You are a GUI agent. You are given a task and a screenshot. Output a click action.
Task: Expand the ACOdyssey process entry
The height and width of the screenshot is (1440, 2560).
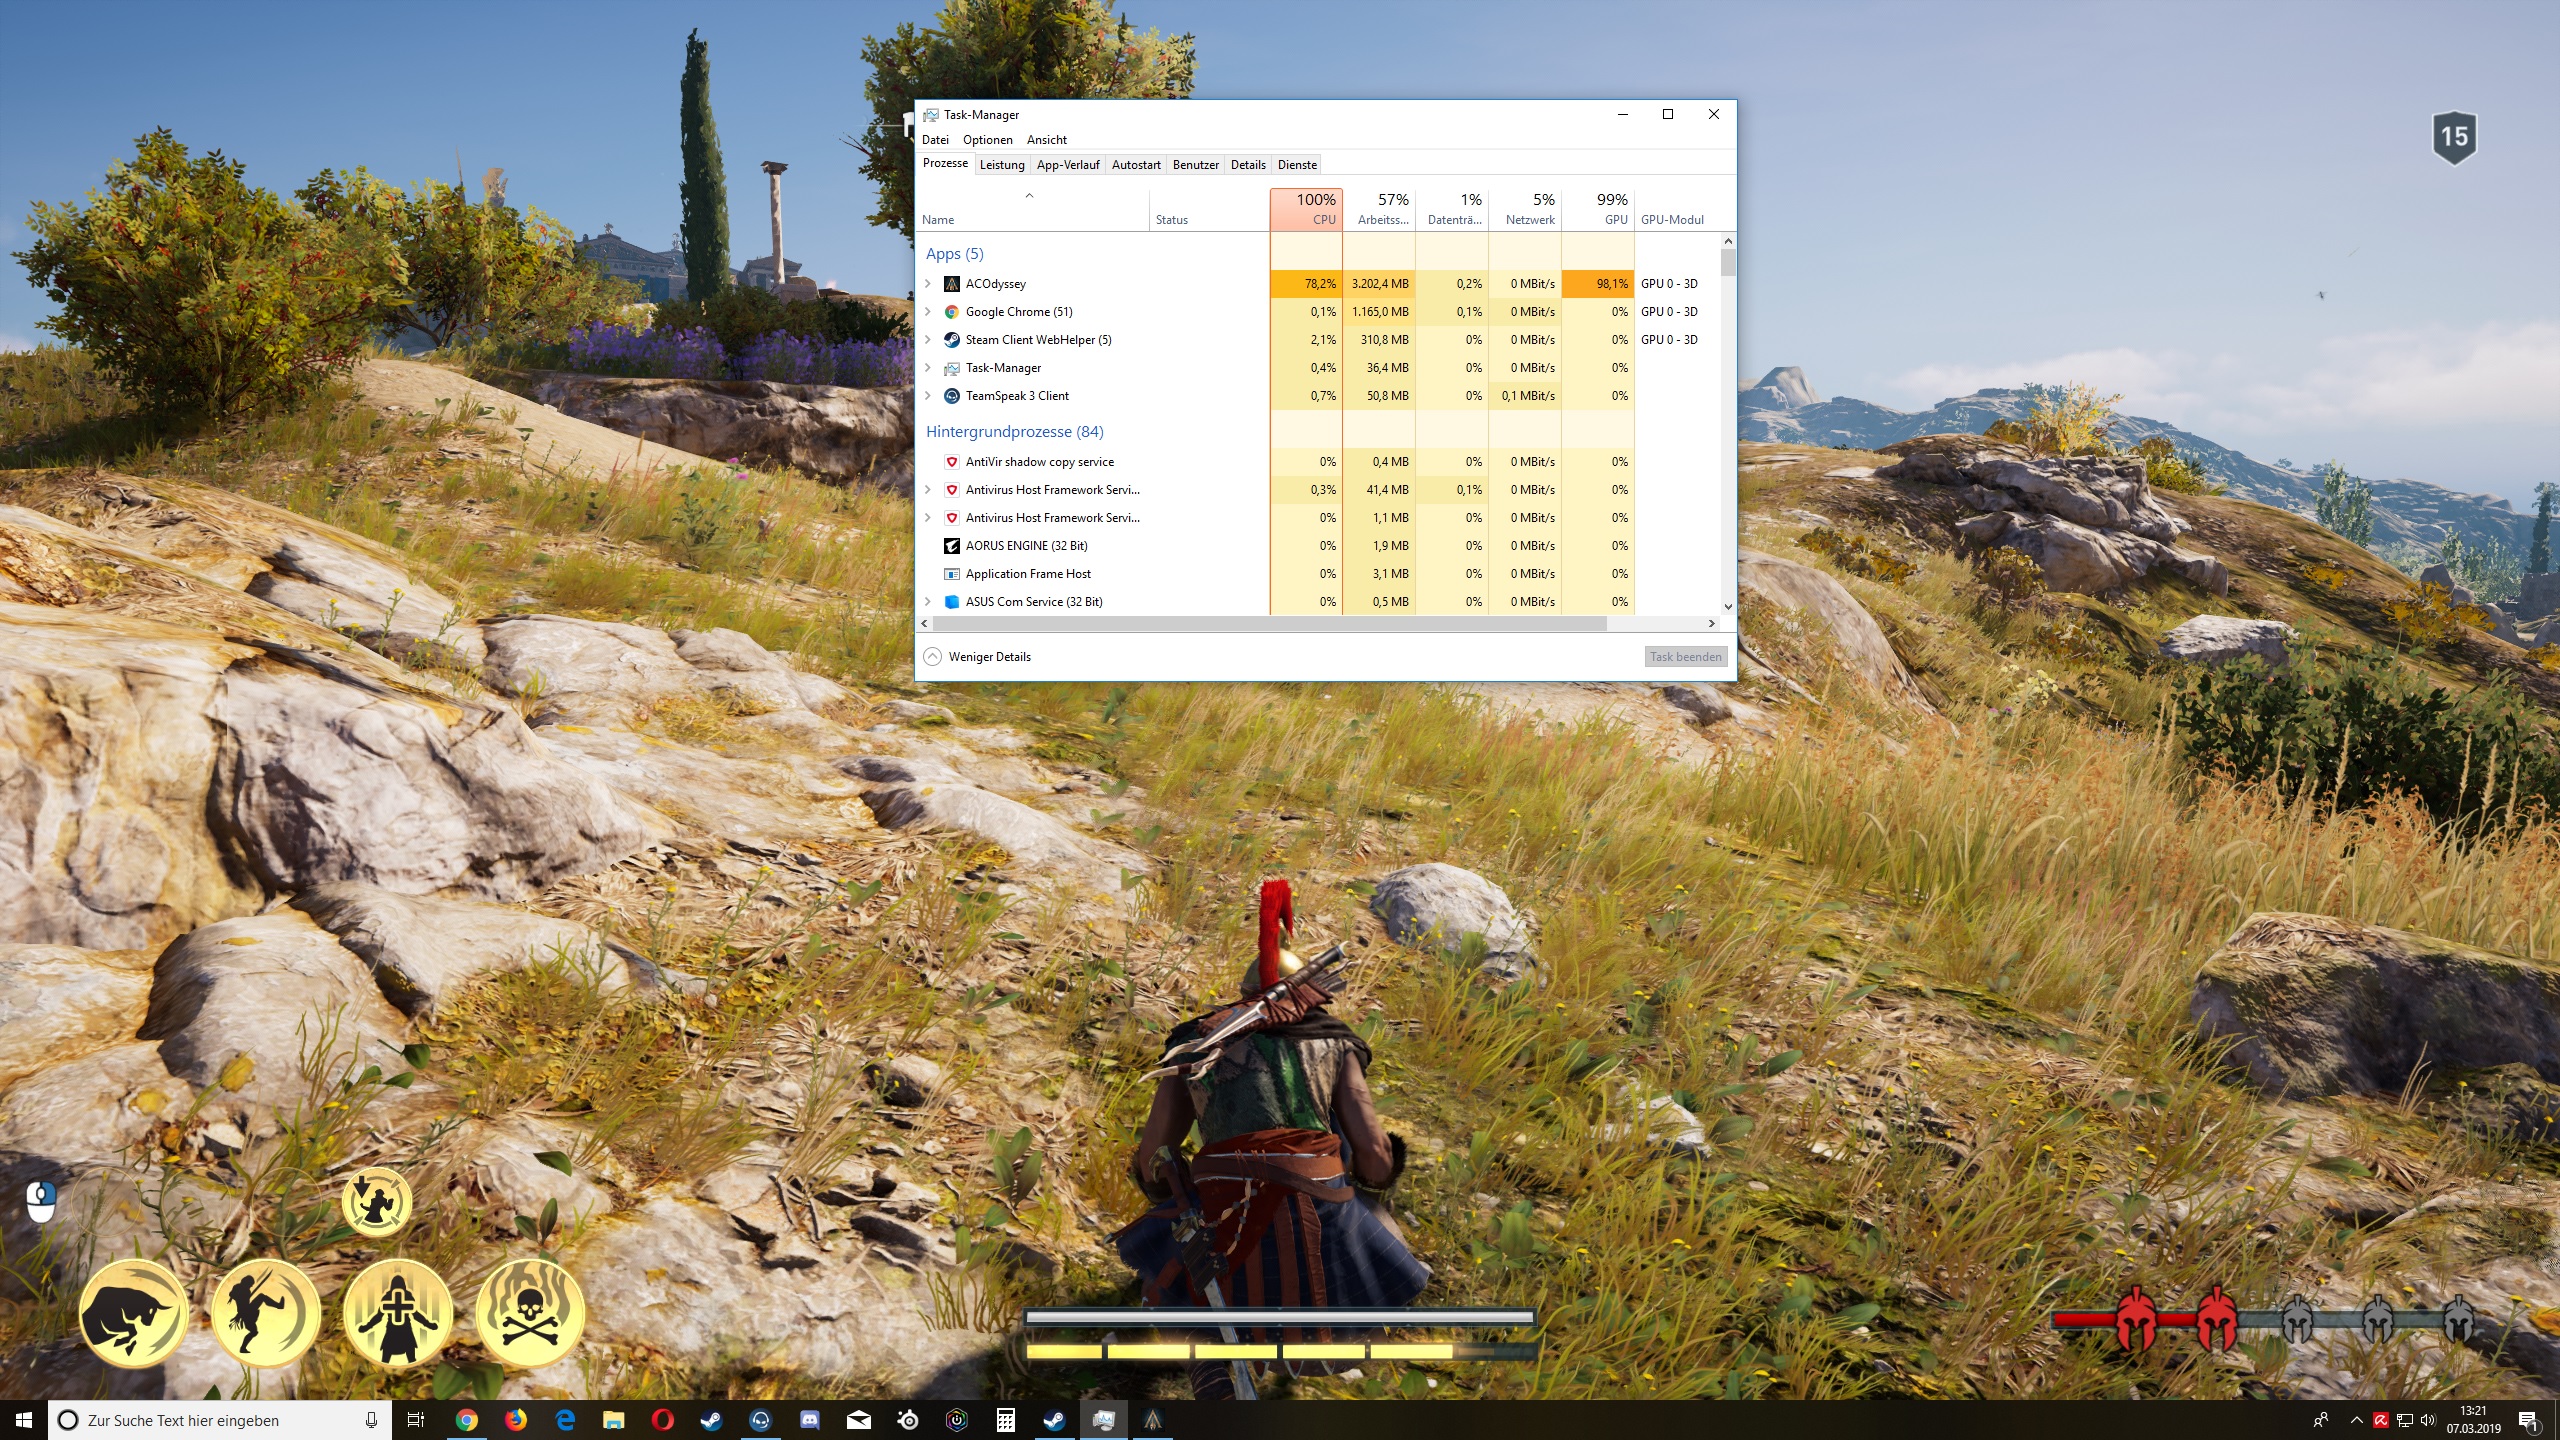tap(928, 284)
